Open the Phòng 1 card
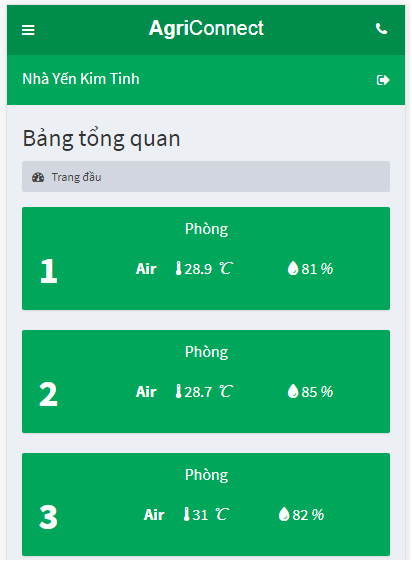This screenshot has width=412, height=565. pyautogui.click(x=207, y=260)
